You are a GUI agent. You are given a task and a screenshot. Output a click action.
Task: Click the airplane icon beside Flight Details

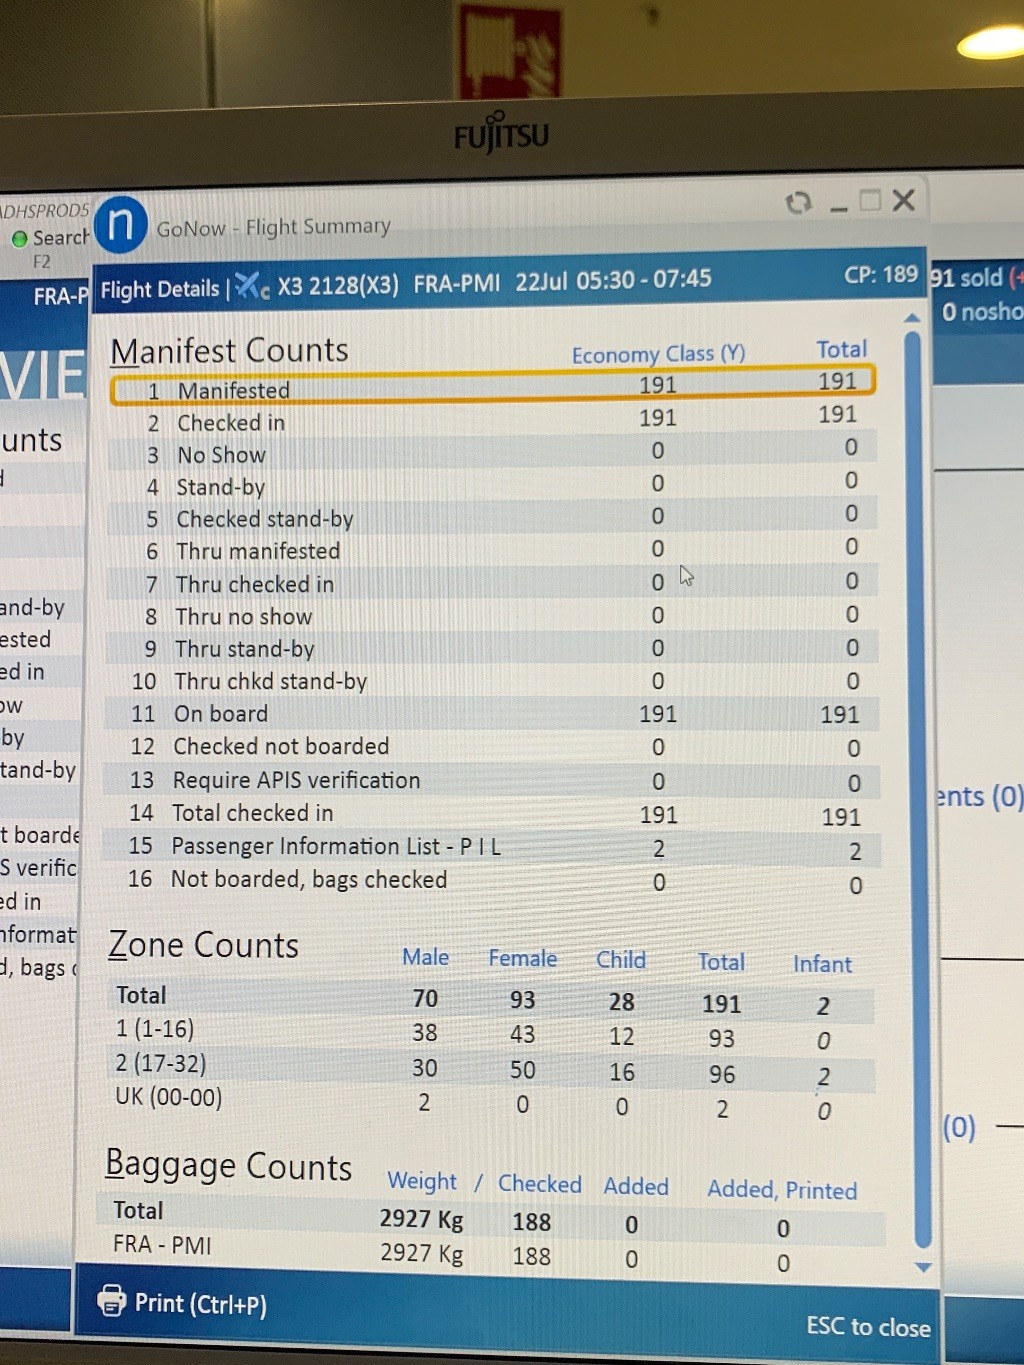click(x=250, y=286)
